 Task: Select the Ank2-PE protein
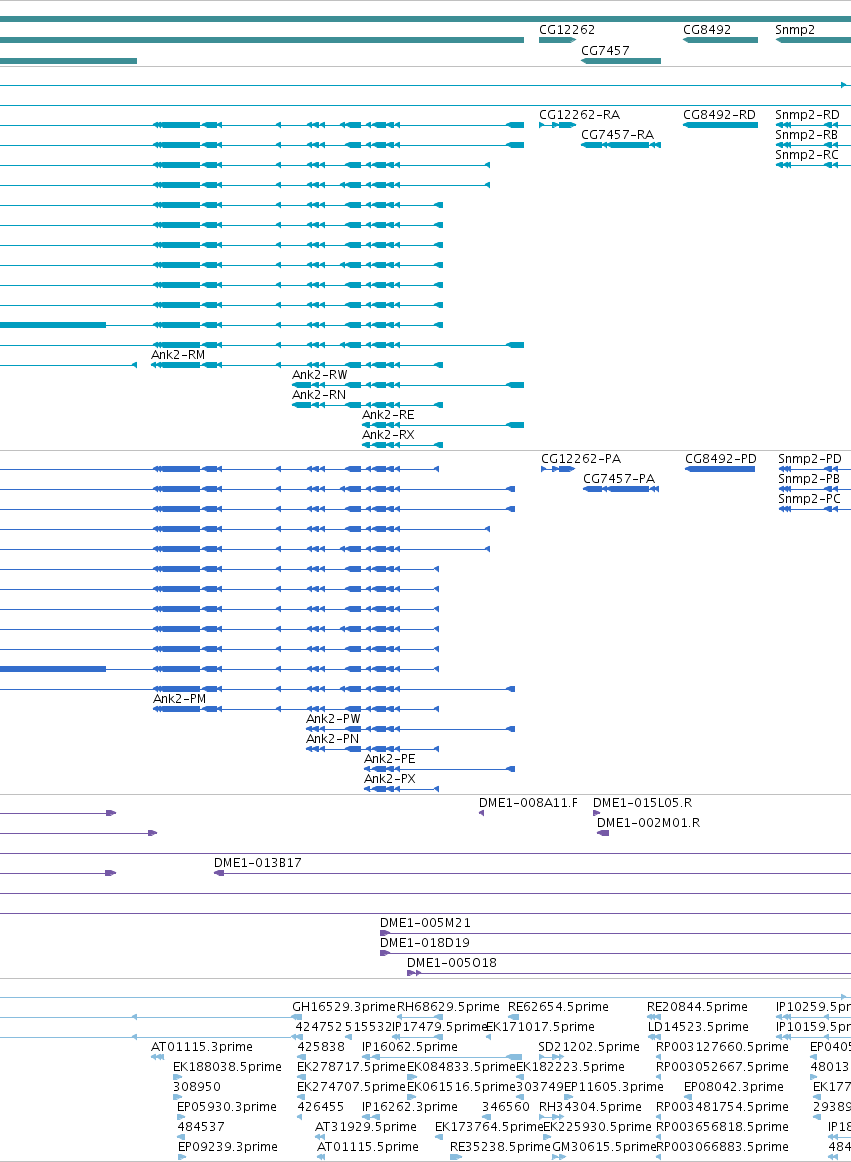[x=390, y=759]
